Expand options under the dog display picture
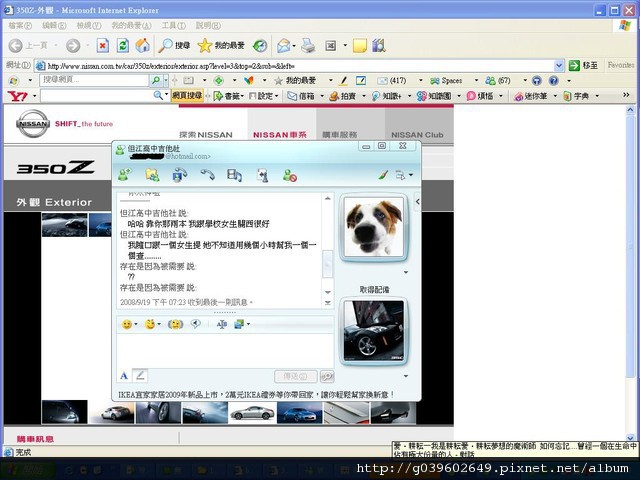Viewport: 640px width, 480px height. (x=405, y=271)
